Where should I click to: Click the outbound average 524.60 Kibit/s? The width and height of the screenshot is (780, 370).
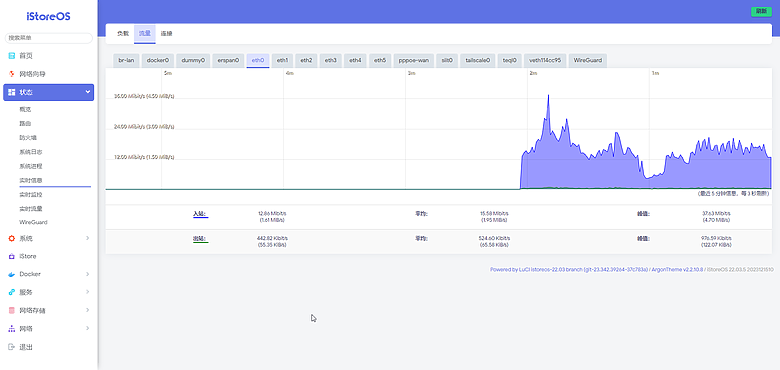pyautogui.click(x=493, y=238)
